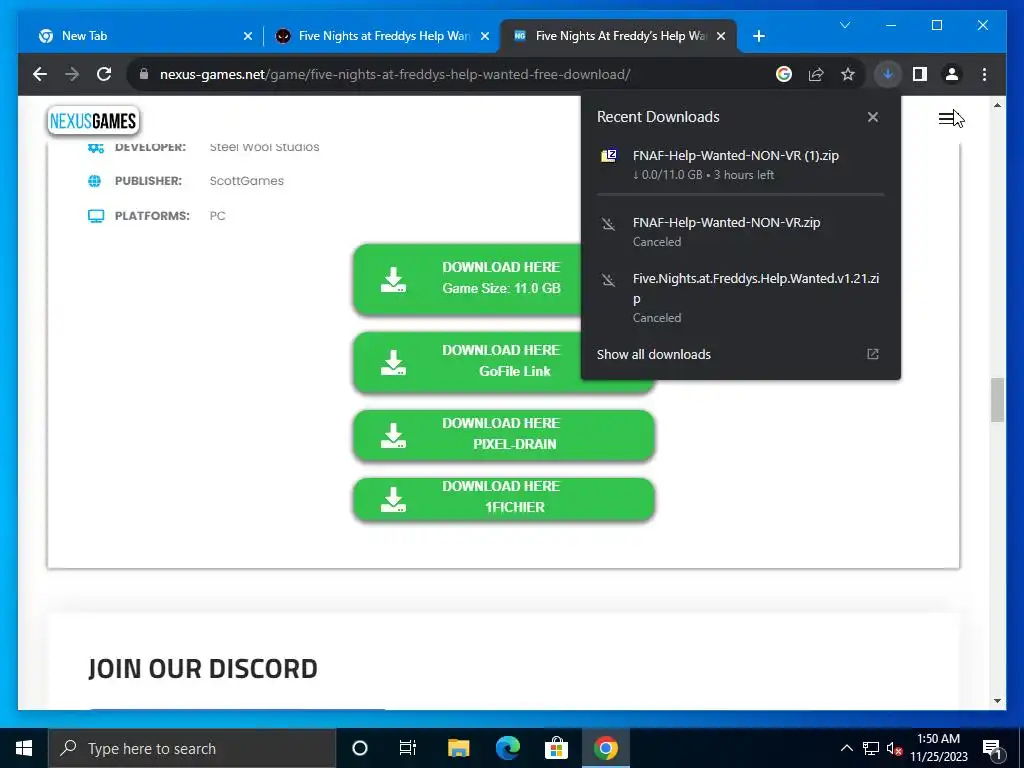Open the notification center icon

[x=992, y=748]
